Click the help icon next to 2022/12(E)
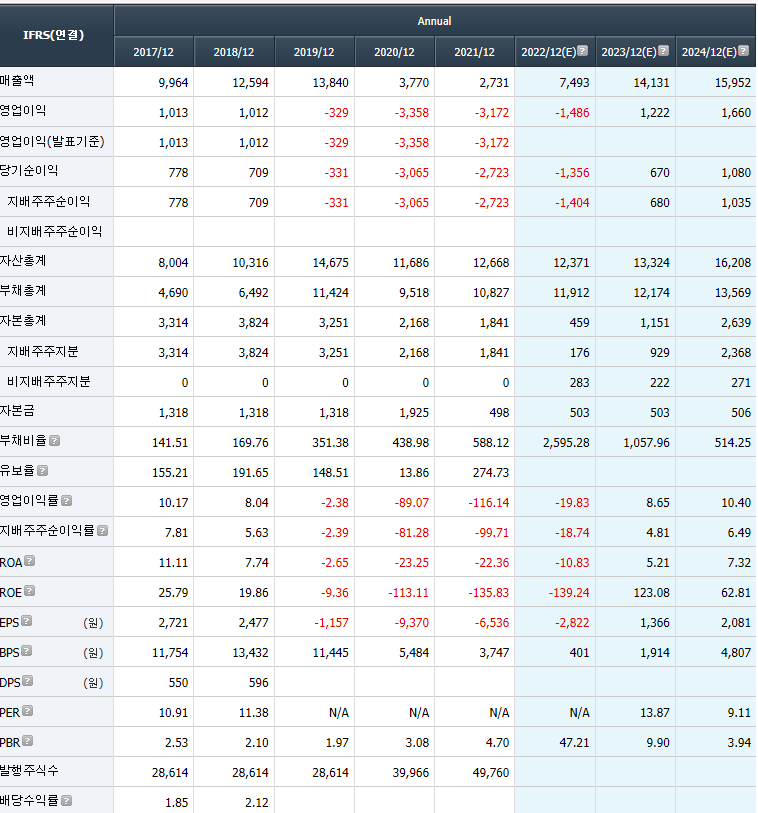Screen dimensions: 758x813 [583, 51]
